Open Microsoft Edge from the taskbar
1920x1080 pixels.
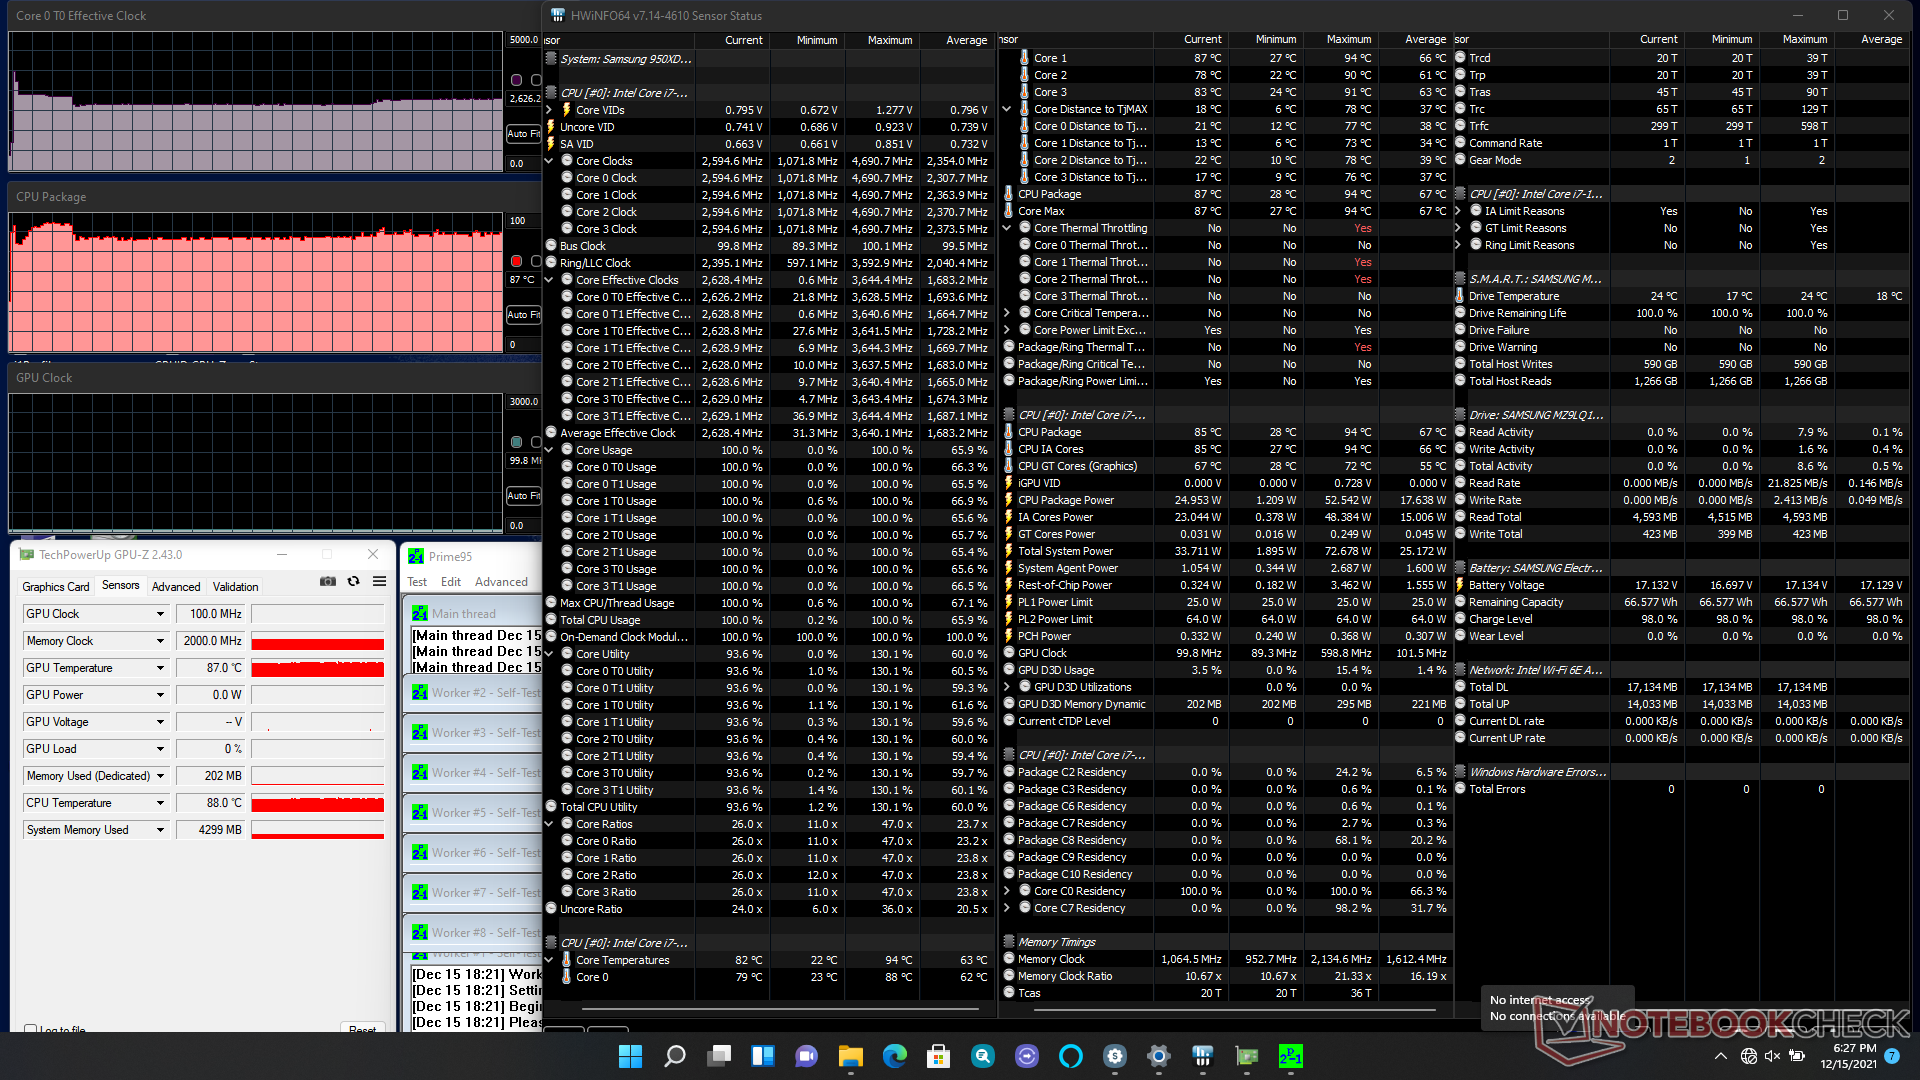(x=894, y=1056)
